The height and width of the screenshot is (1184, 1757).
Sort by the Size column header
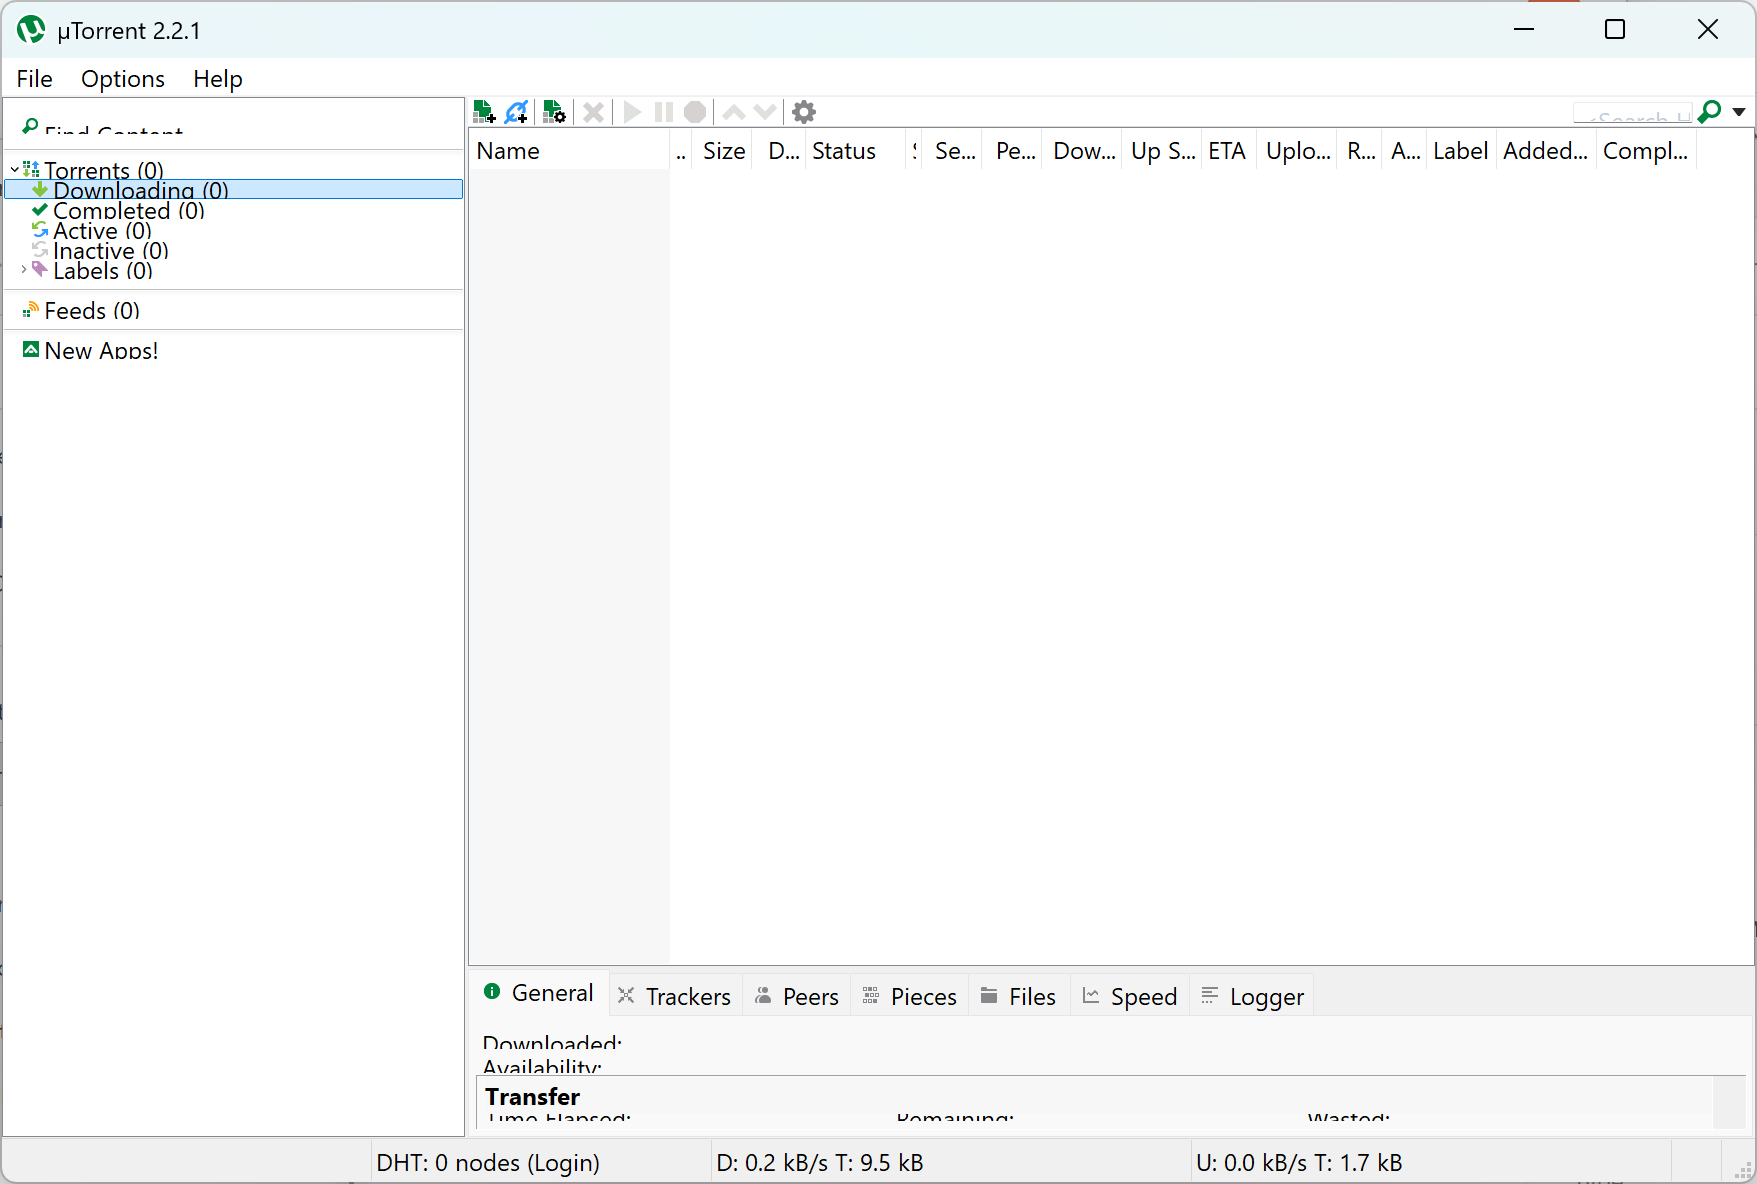point(724,151)
